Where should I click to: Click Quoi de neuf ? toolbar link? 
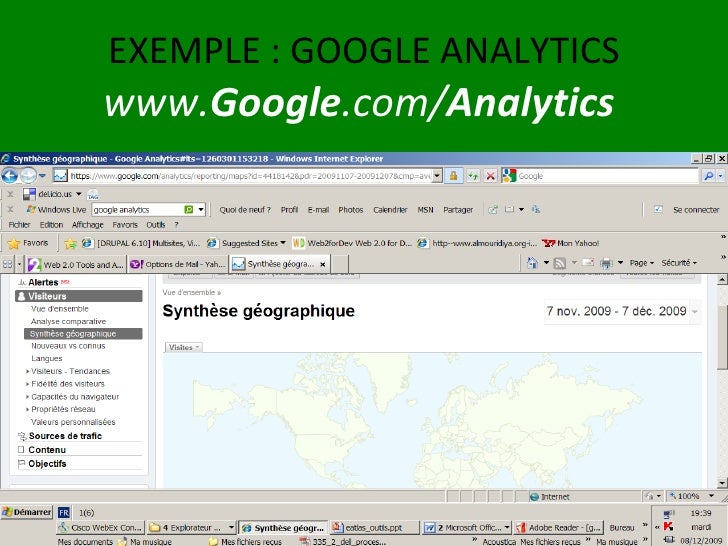point(245,210)
